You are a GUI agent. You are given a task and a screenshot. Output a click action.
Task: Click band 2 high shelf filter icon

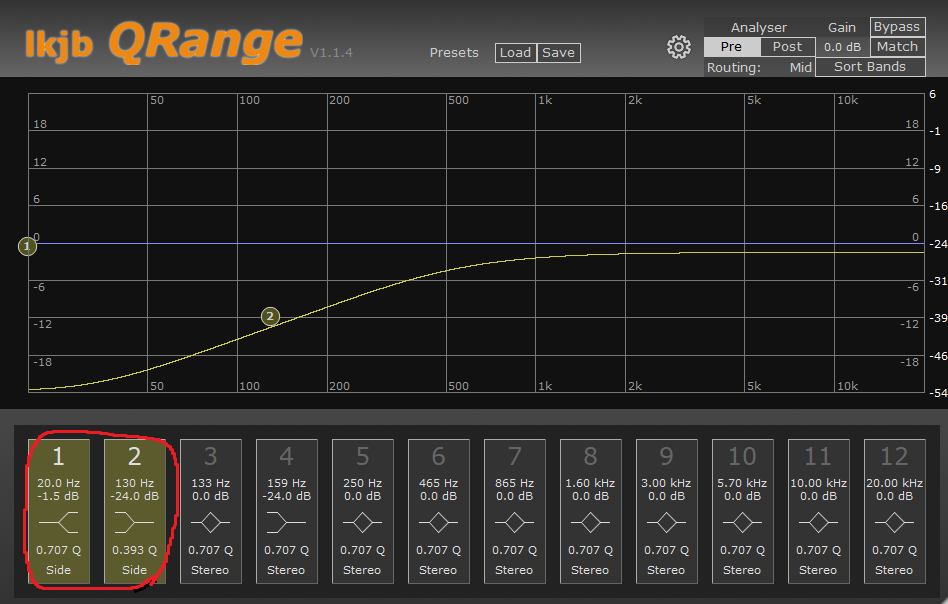coord(134,522)
